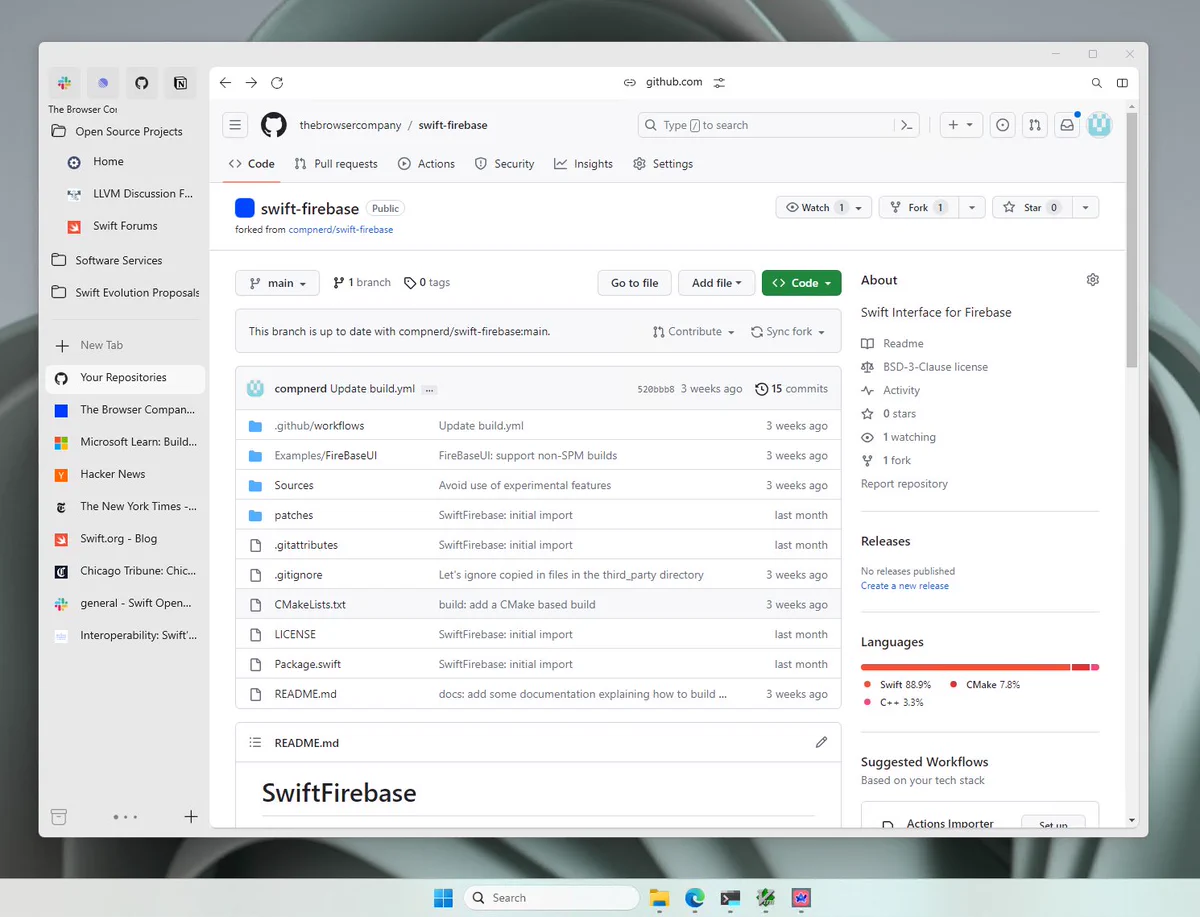
Task: Switch to the Pull requests tab
Action: point(336,164)
